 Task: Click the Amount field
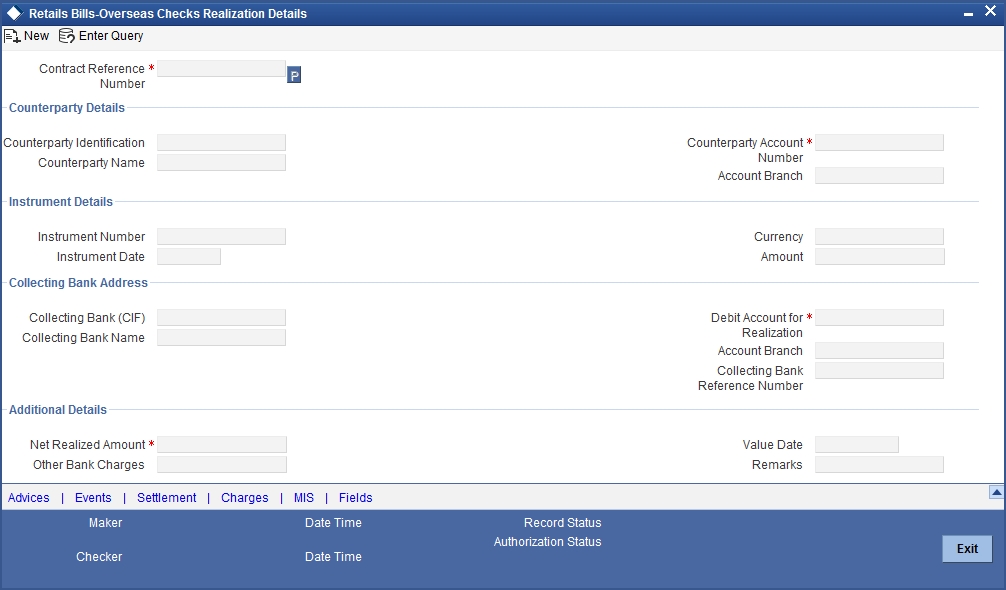880,257
